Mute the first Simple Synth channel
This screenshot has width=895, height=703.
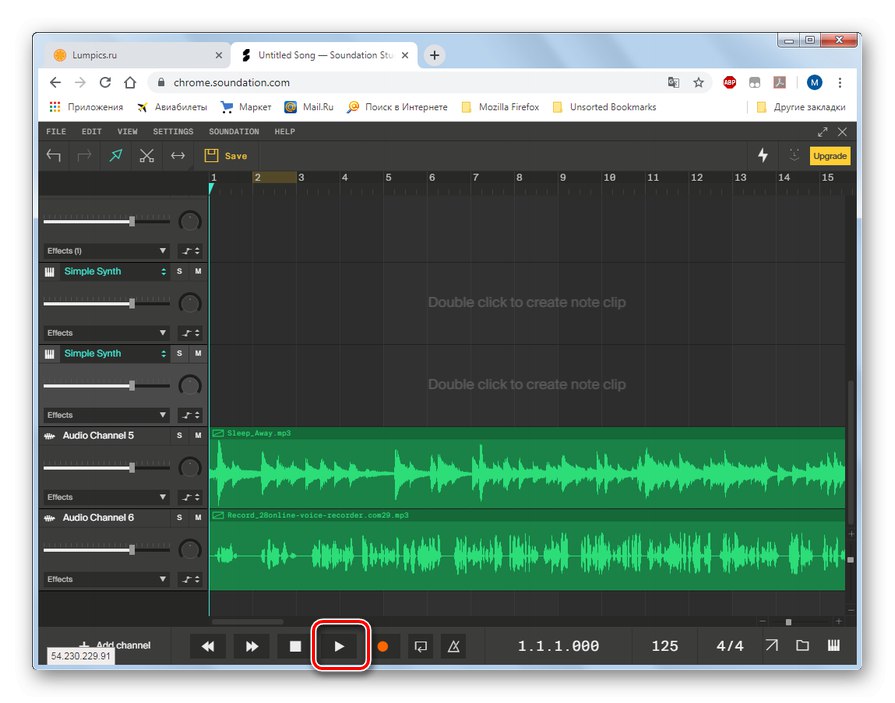point(198,272)
